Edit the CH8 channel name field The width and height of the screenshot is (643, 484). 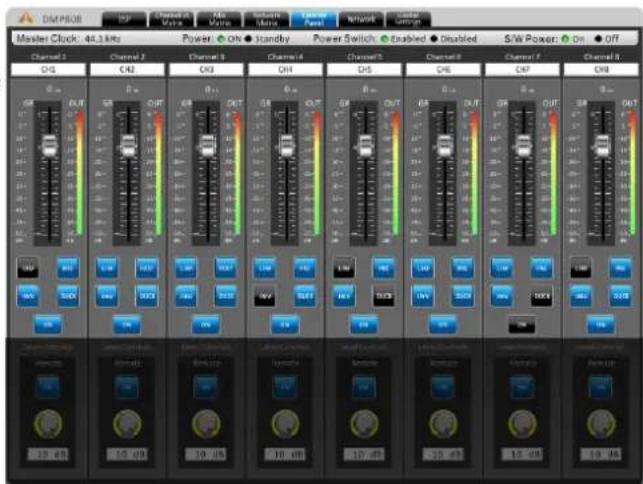click(x=601, y=70)
